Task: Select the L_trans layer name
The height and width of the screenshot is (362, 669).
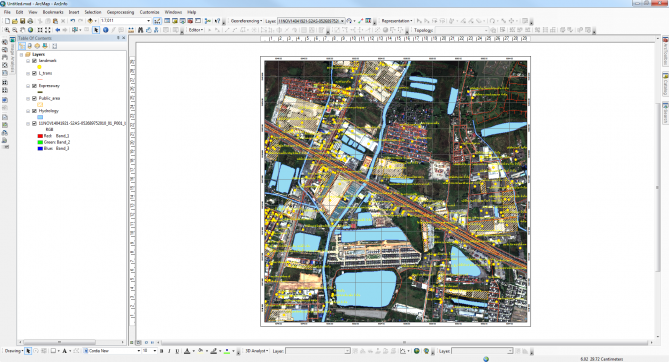Action: 45,73
